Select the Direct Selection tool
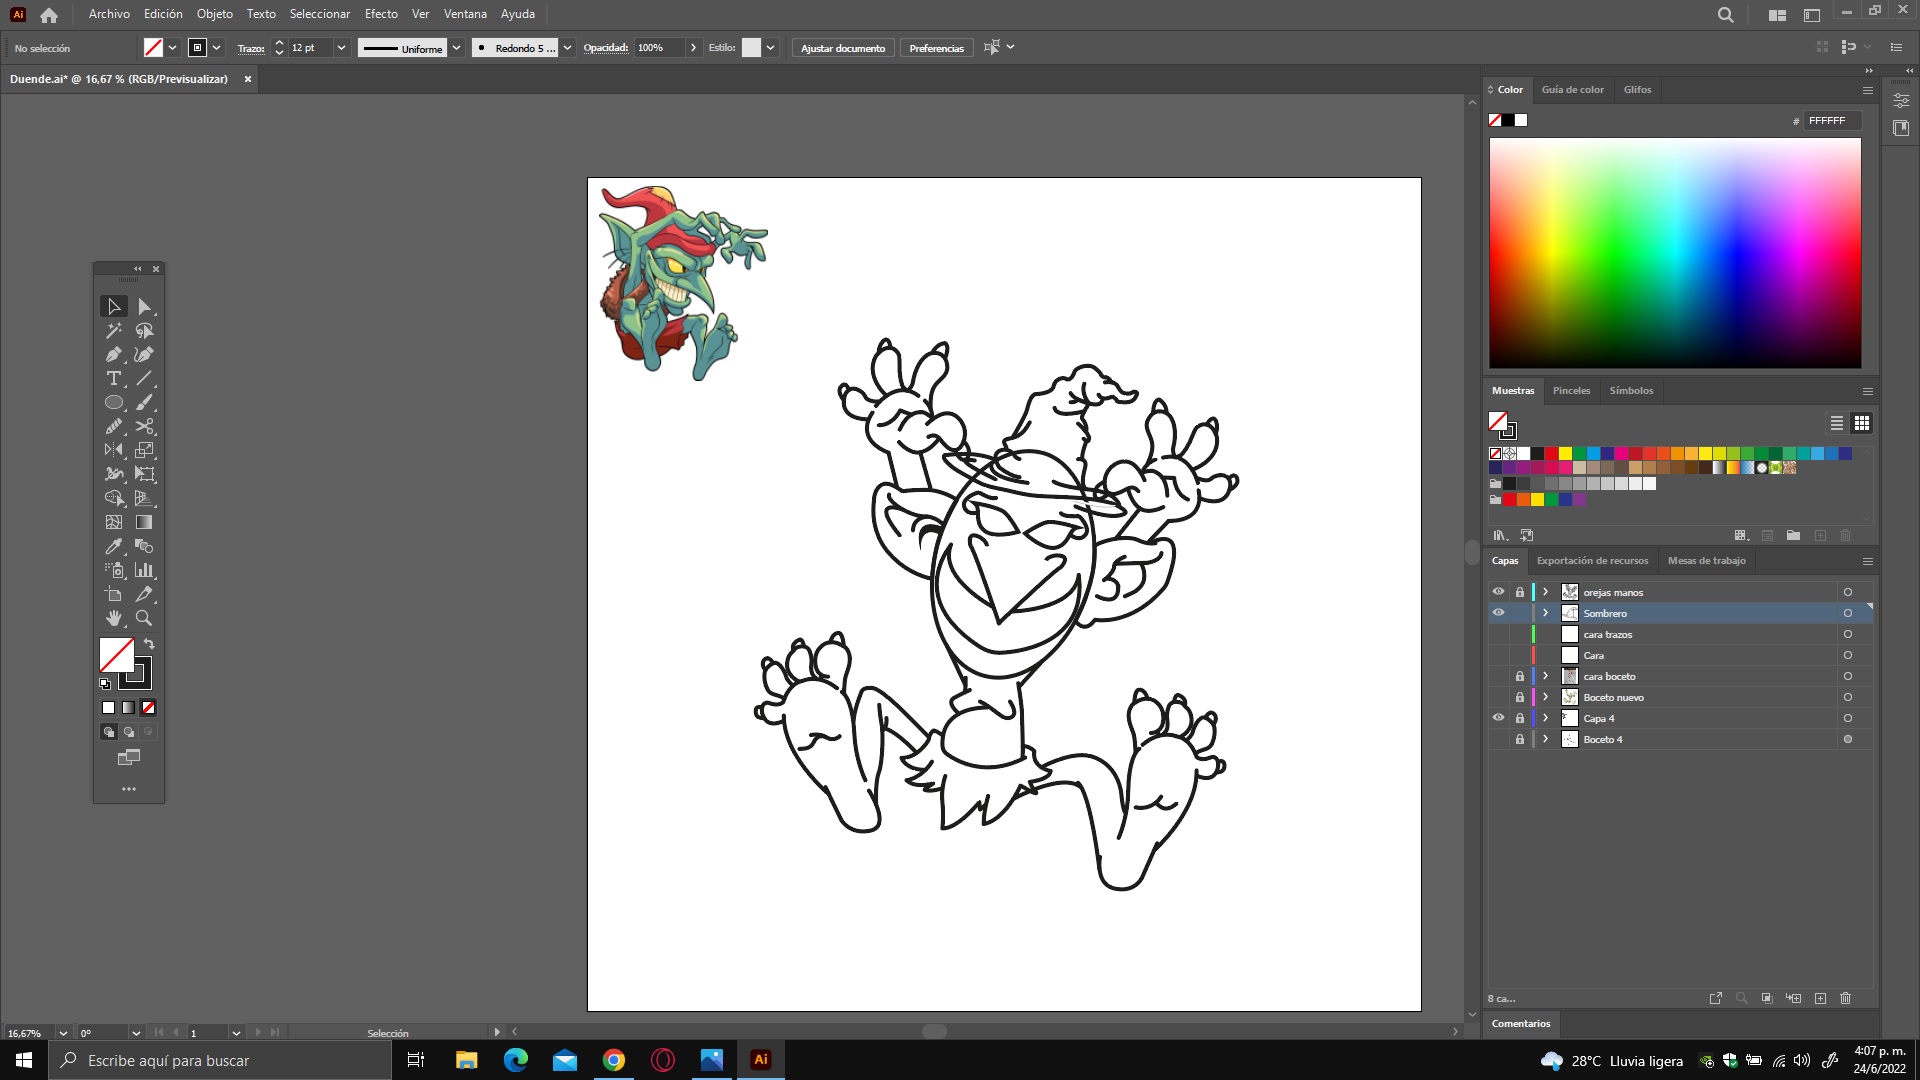Screen dimensions: 1920x1080 click(x=144, y=307)
